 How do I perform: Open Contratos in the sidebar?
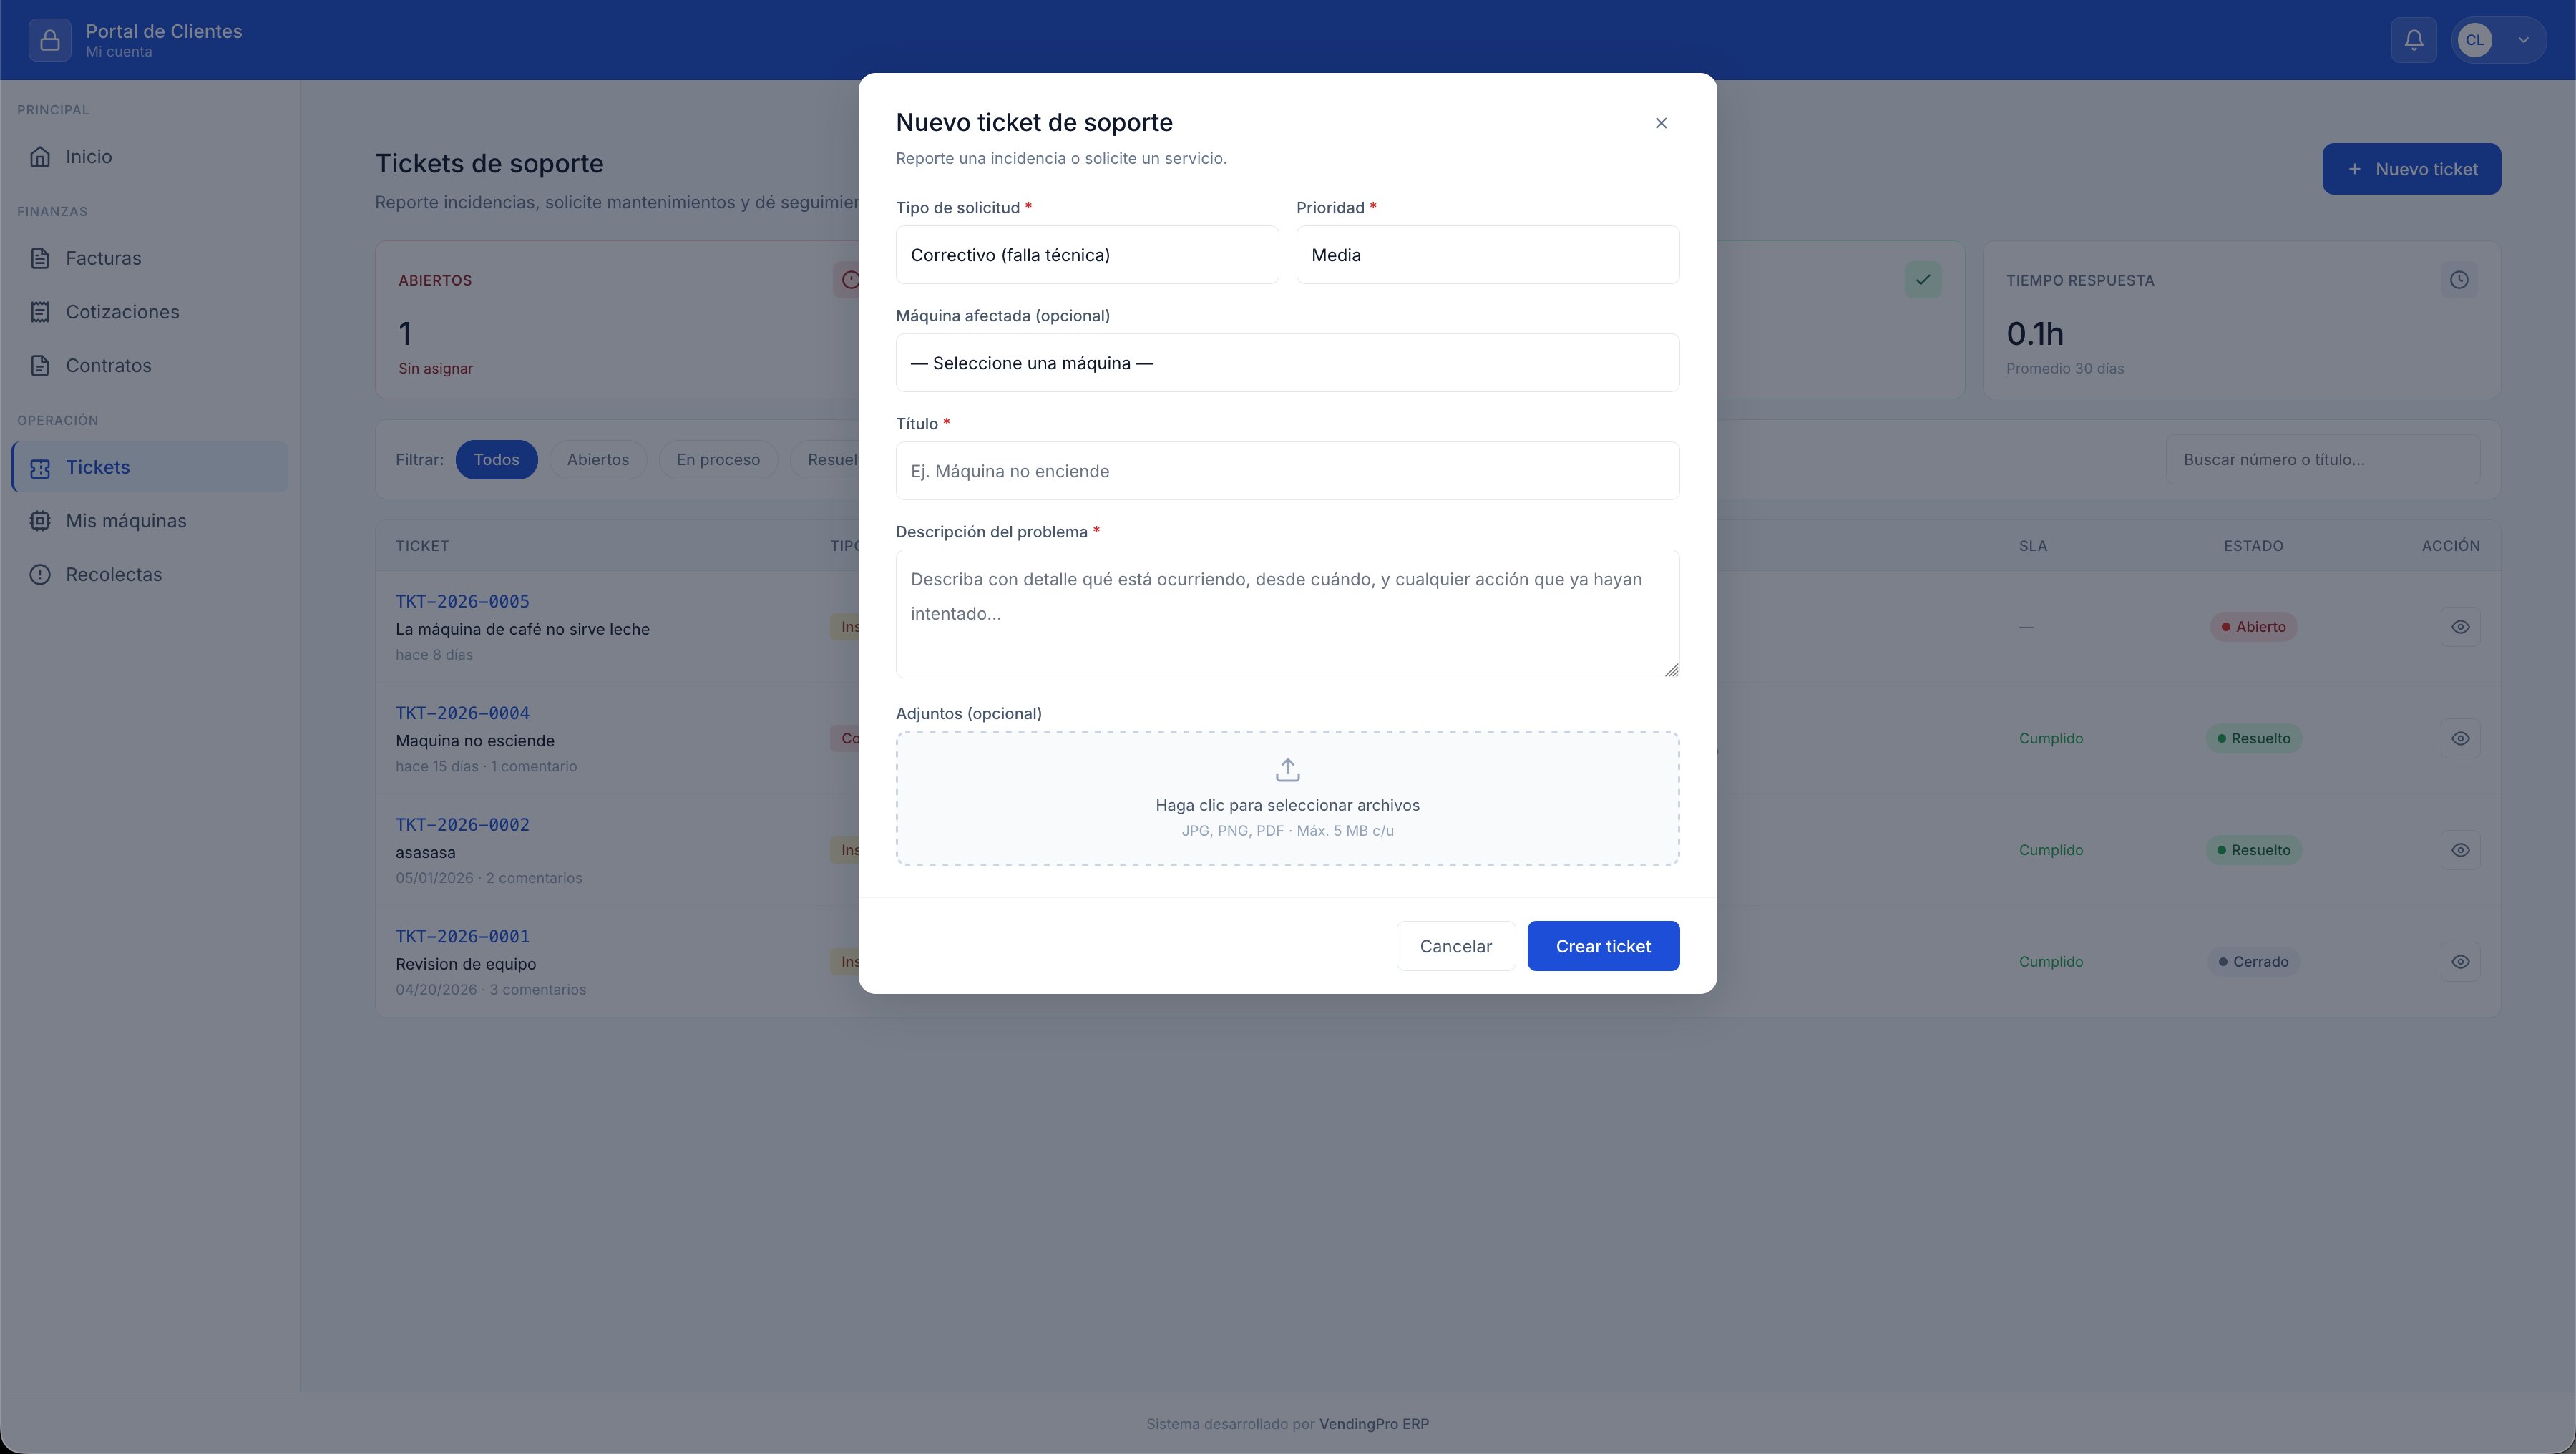[x=150, y=366]
